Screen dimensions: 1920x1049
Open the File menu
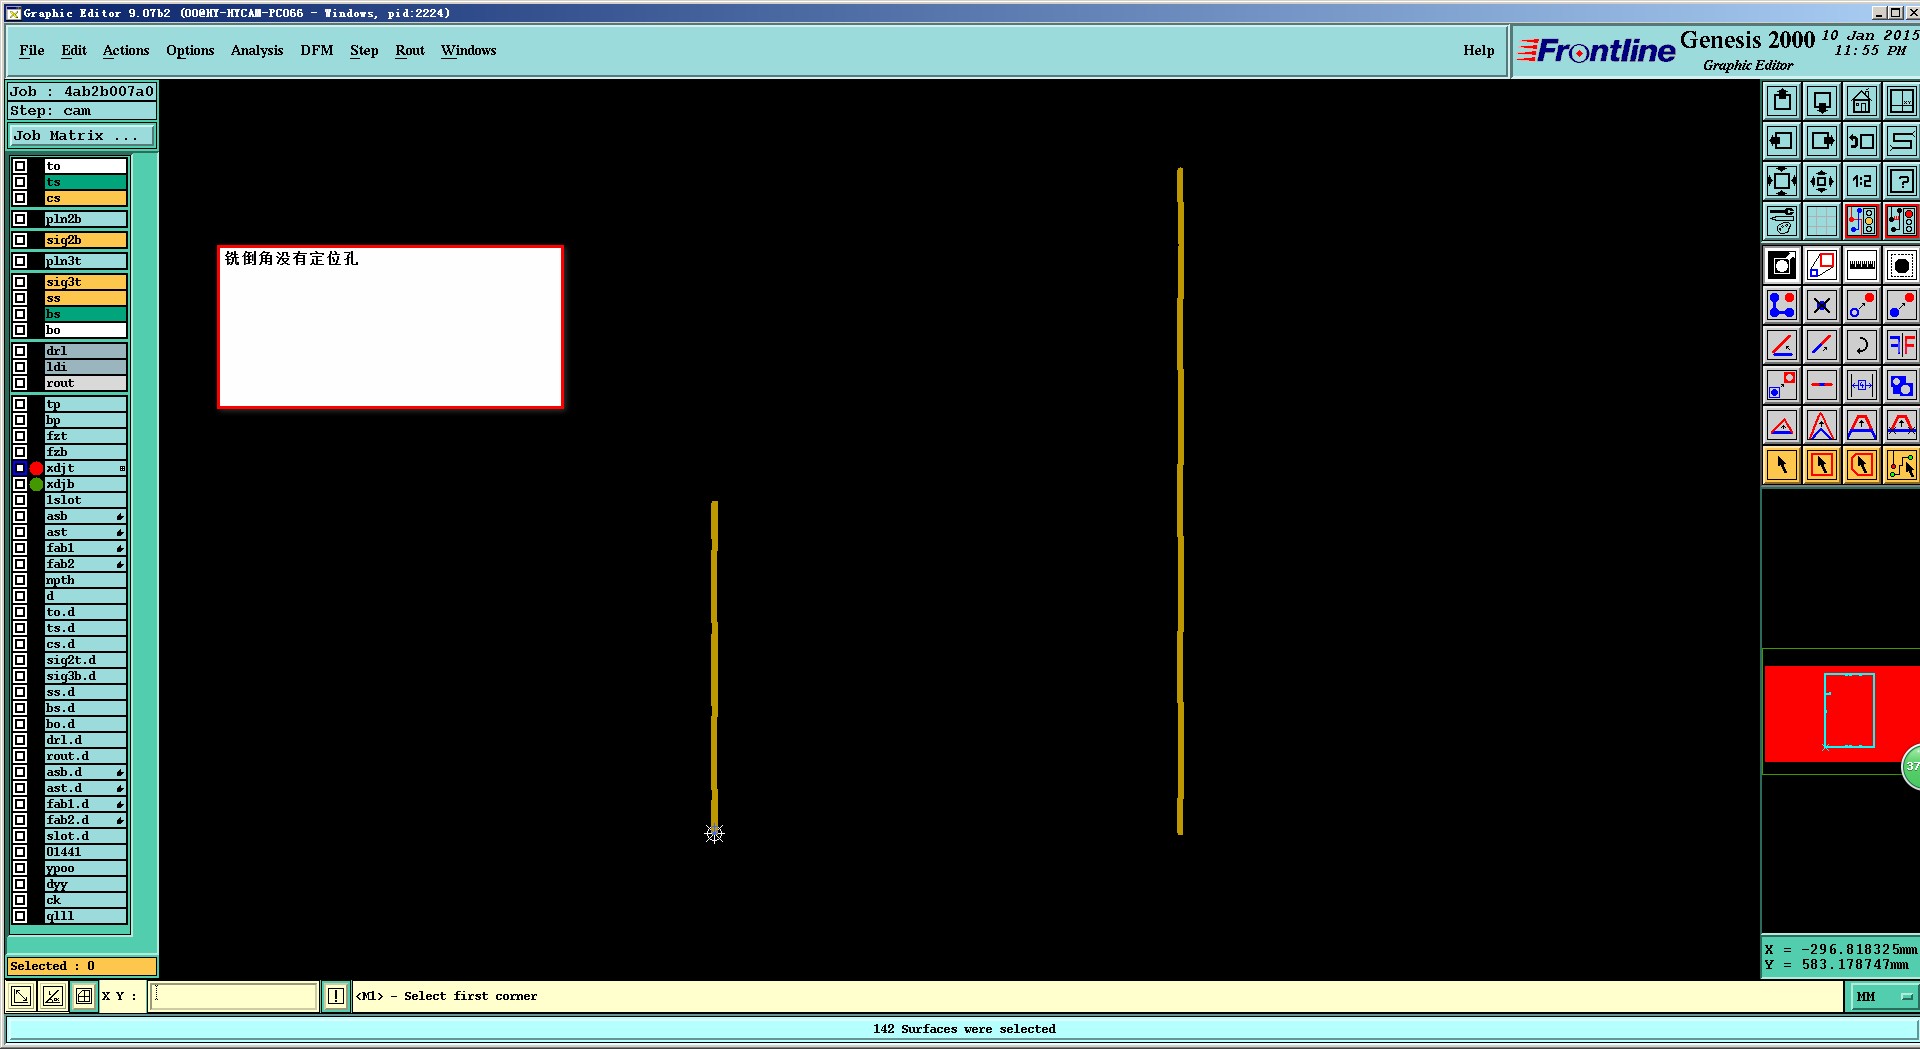point(32,50)
